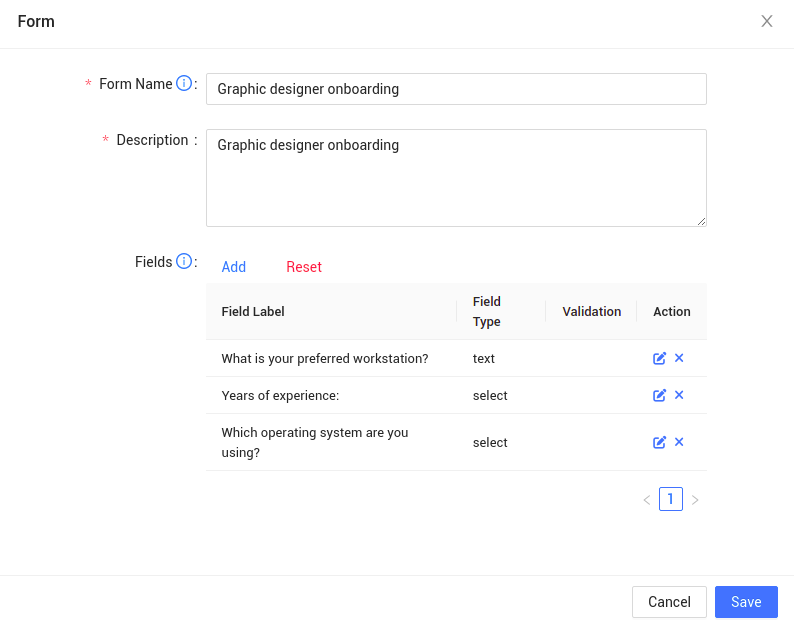Click the Fields label
794x624 pixels.
click(x=153, y=262)
